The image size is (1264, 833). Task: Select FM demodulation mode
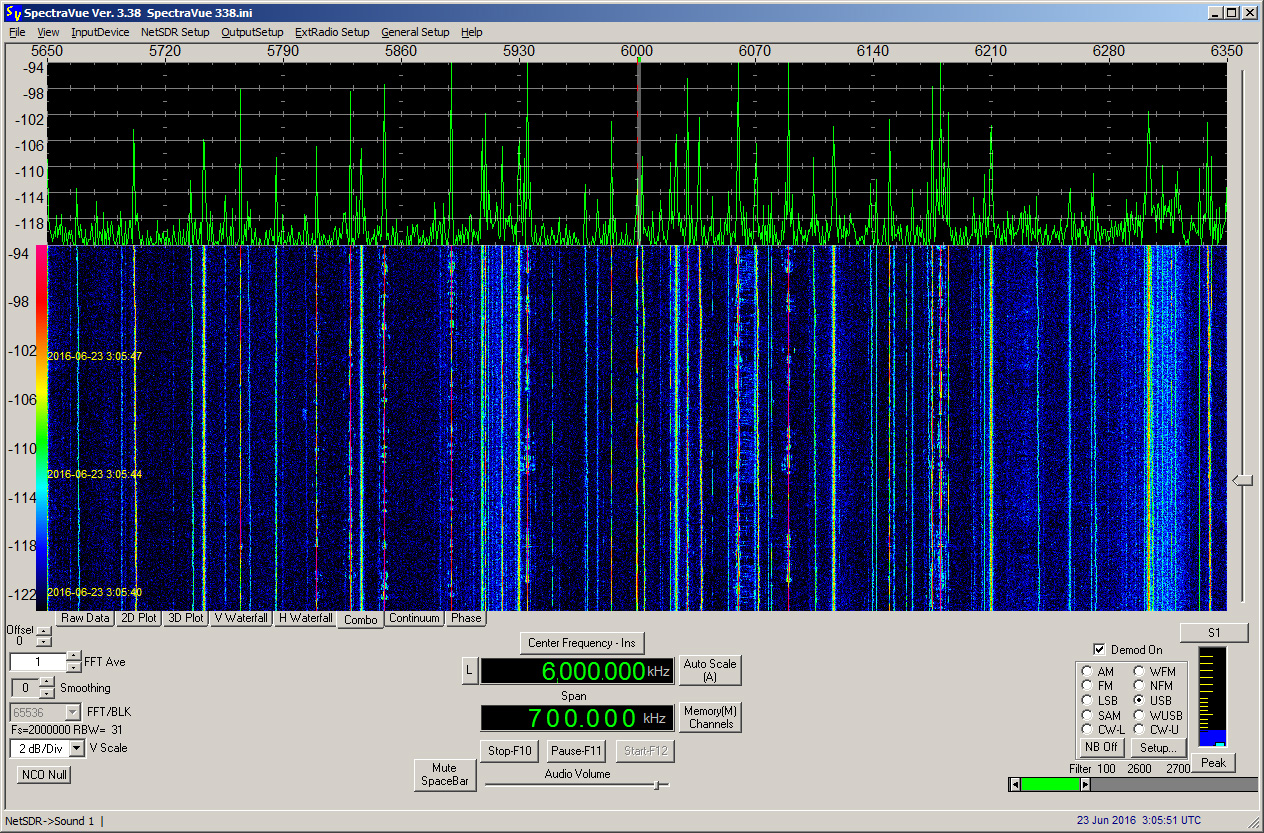click(x=1088, y=686)
